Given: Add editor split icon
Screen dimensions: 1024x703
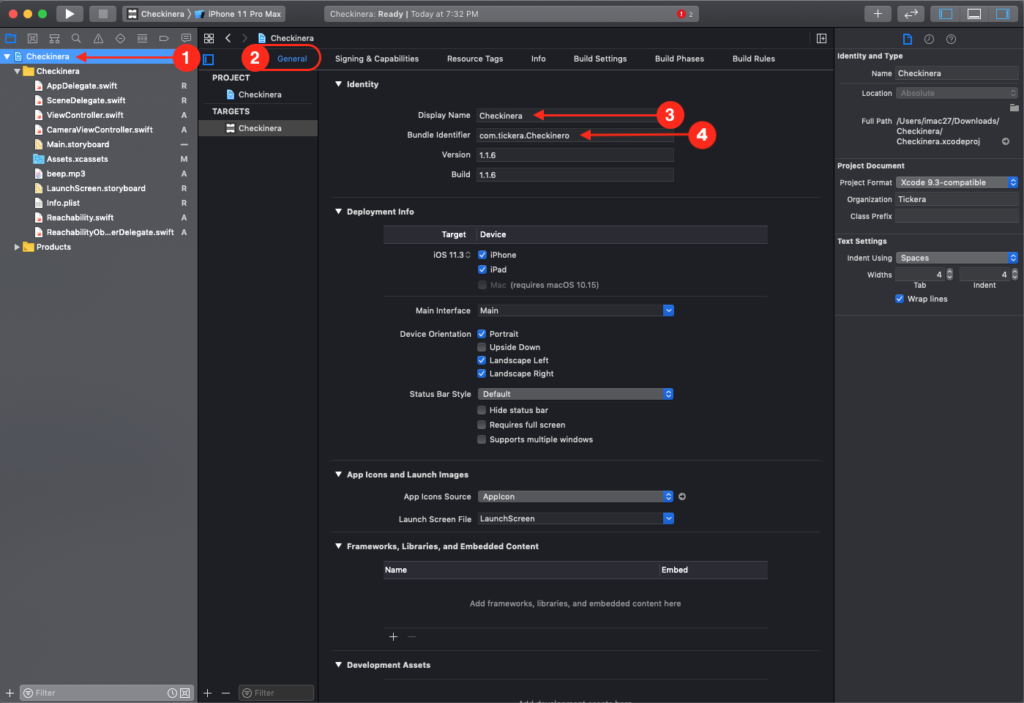Looking at the screenshot, I should coord(822,39).
